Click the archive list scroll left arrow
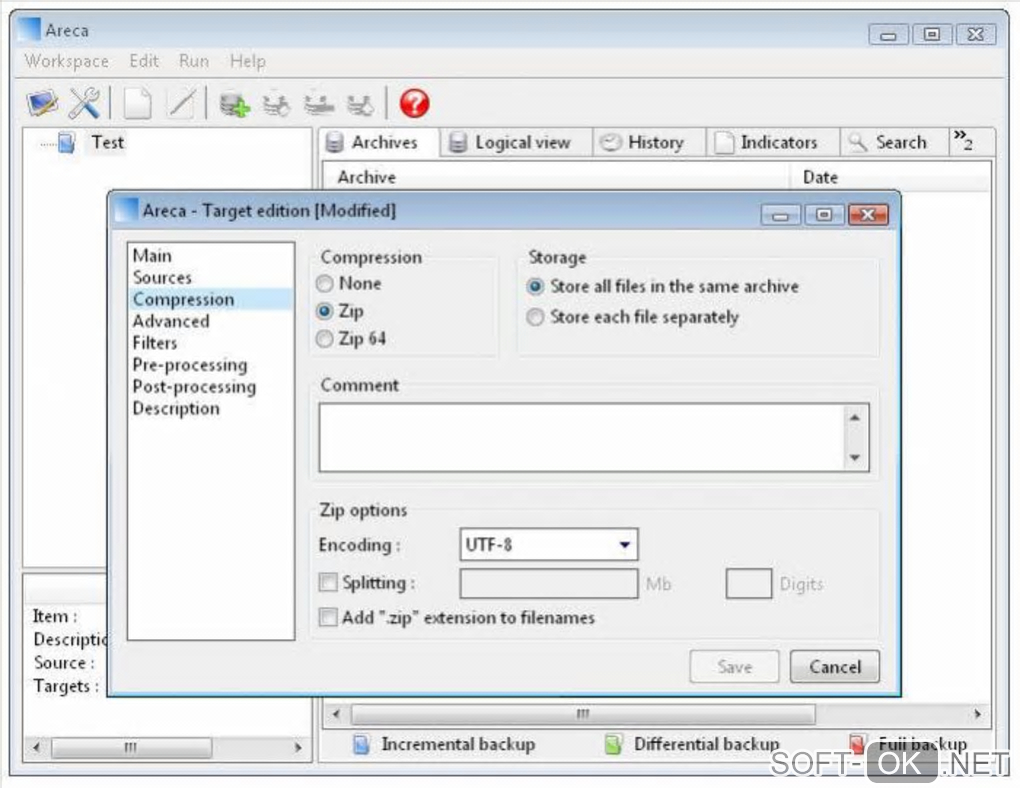 (x=336, y=714)
